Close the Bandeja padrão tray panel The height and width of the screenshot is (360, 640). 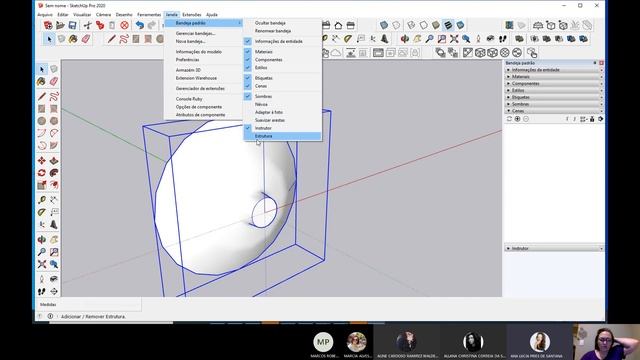pos(601,63)
